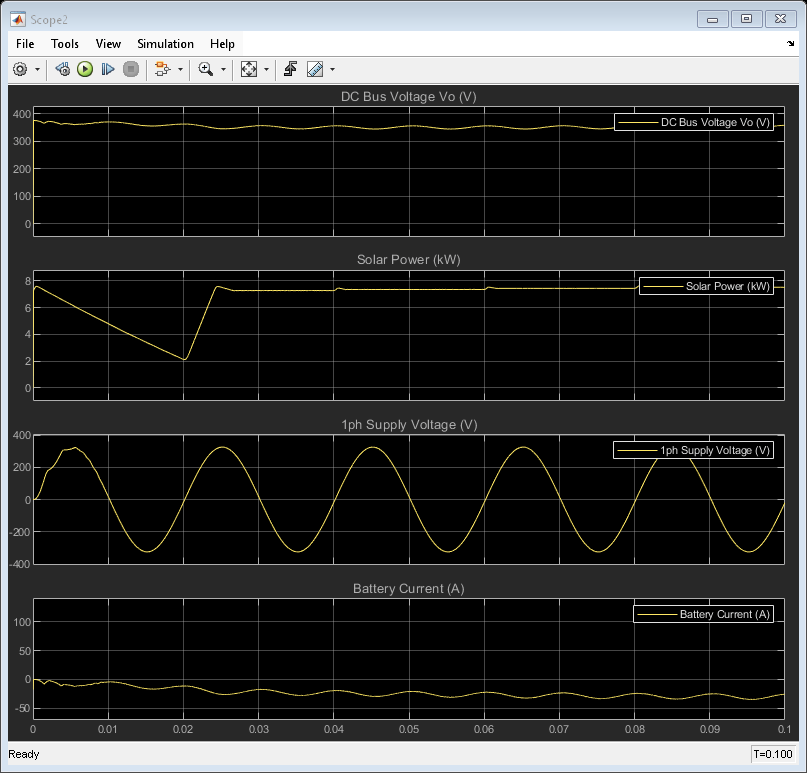Click the Scale Axes Limits icon

click(x=249, y=69)
